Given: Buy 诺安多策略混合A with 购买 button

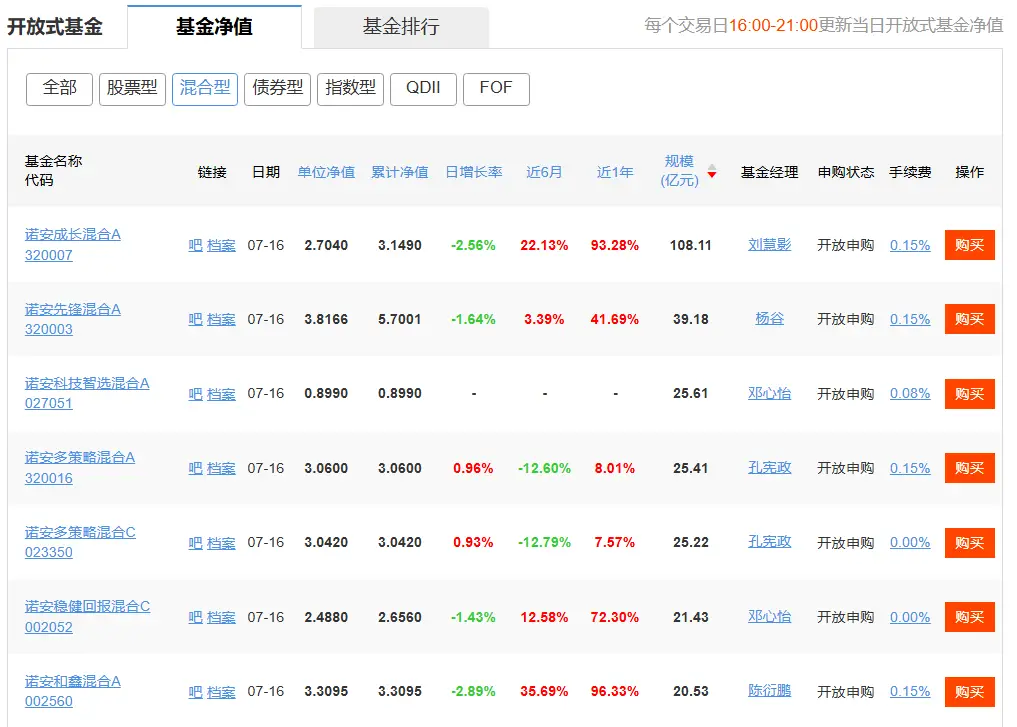Looking at the screenshot, I should [x=970, y=468].
